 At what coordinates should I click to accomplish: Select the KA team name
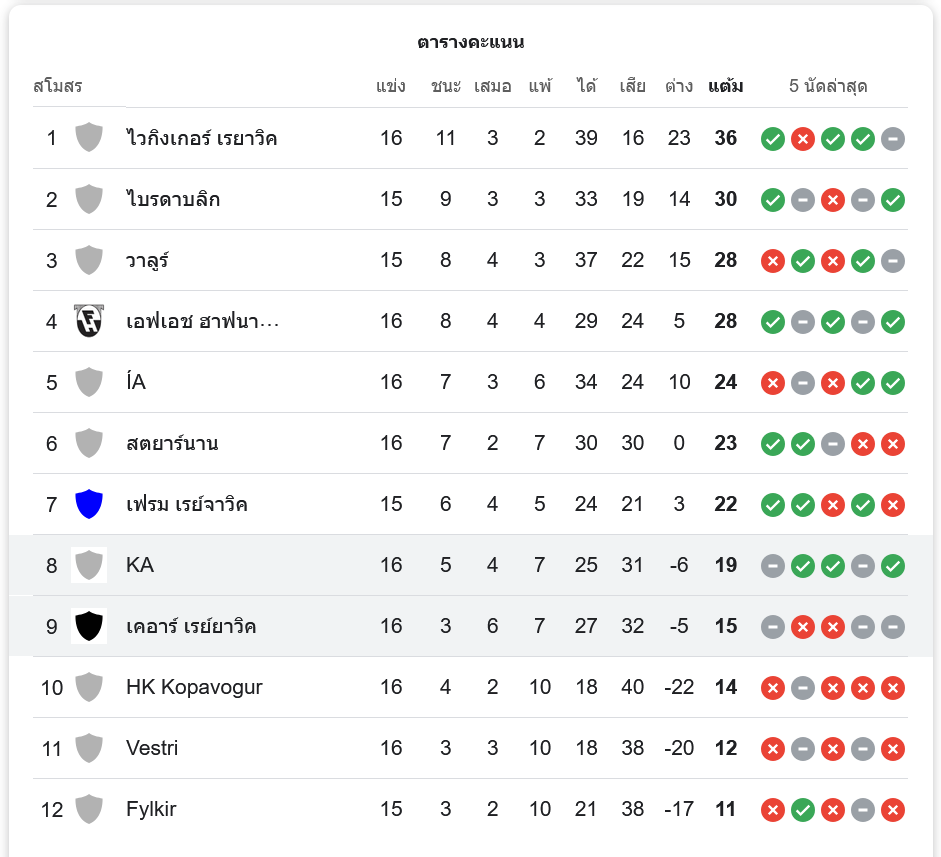[140, 565]
